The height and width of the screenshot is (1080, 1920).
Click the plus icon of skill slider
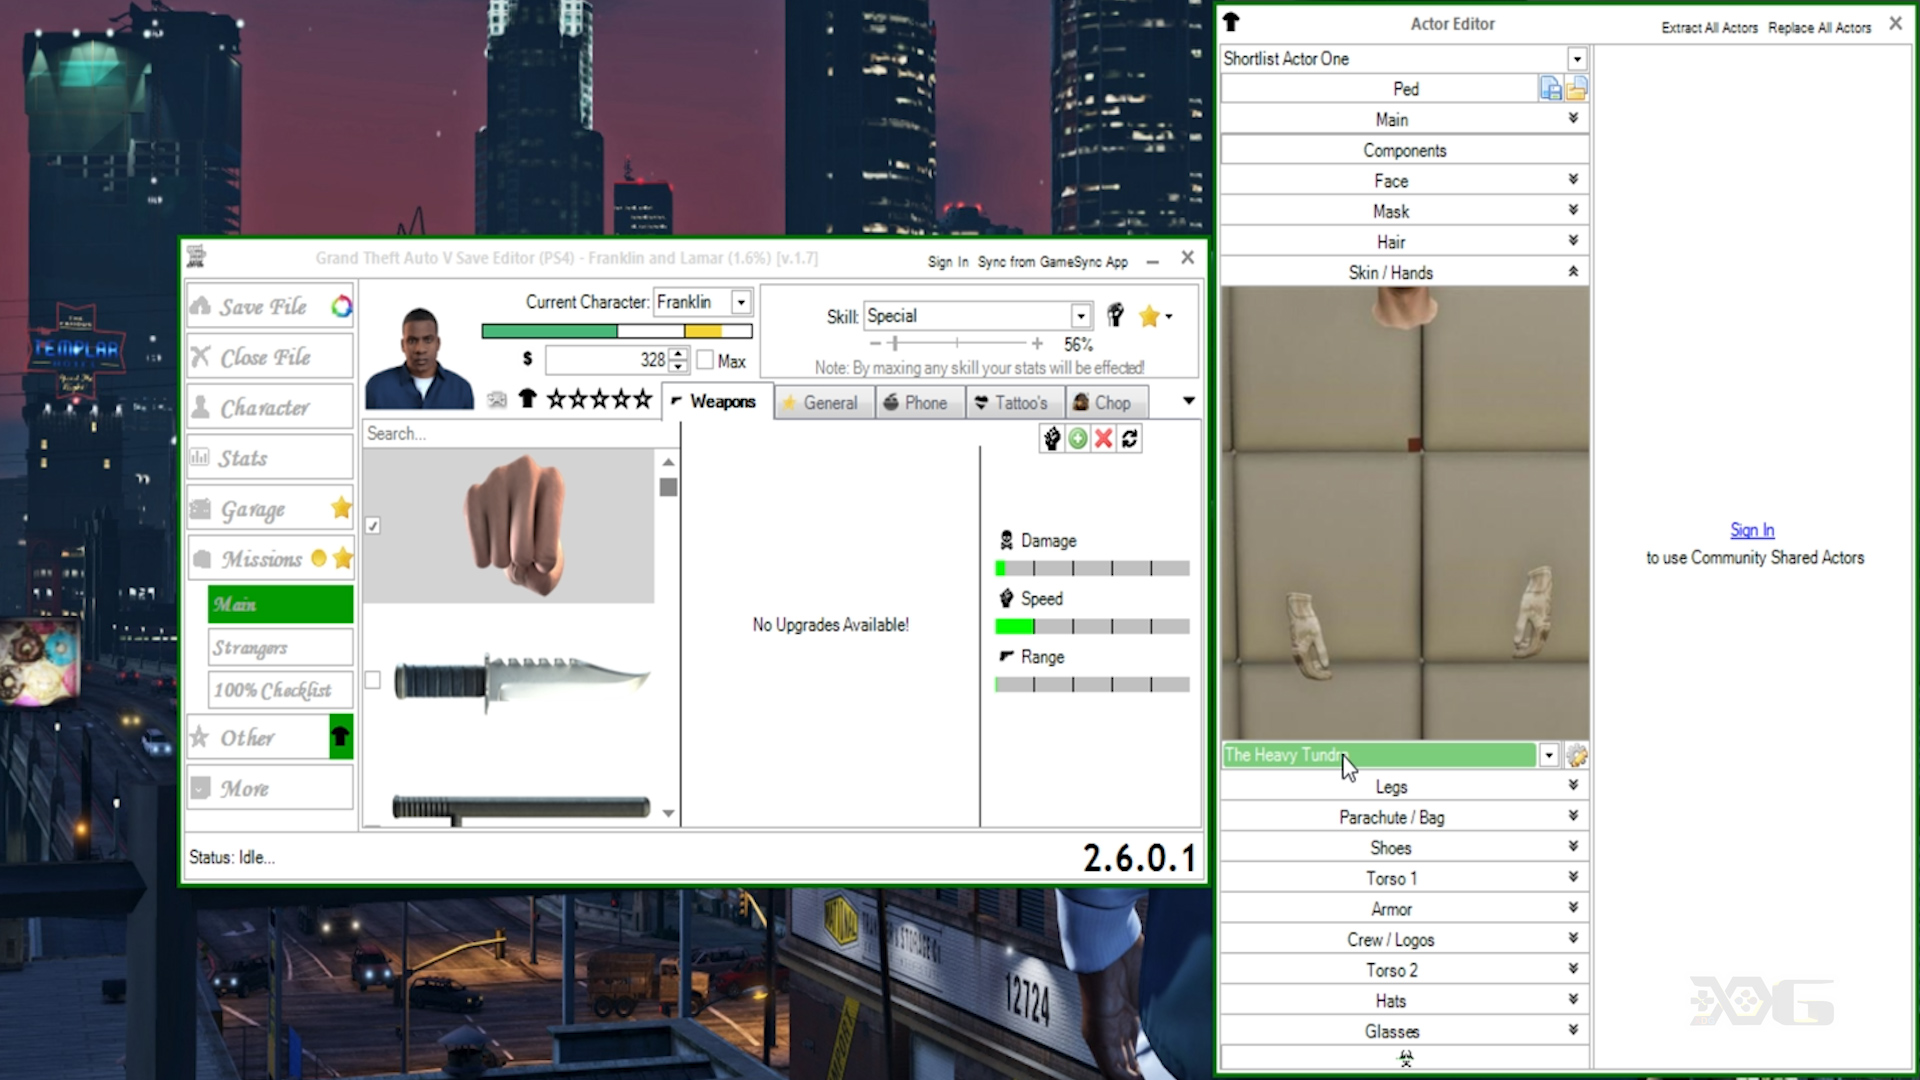[1037, 344]
